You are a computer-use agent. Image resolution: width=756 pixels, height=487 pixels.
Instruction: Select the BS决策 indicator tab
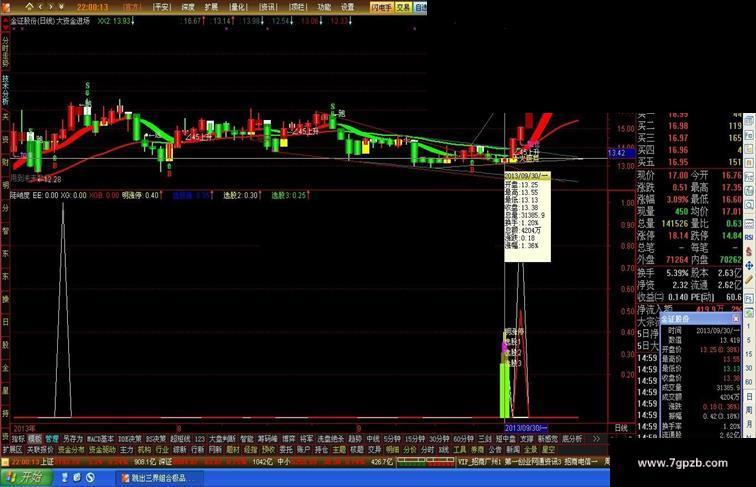[x=156, y=439]
